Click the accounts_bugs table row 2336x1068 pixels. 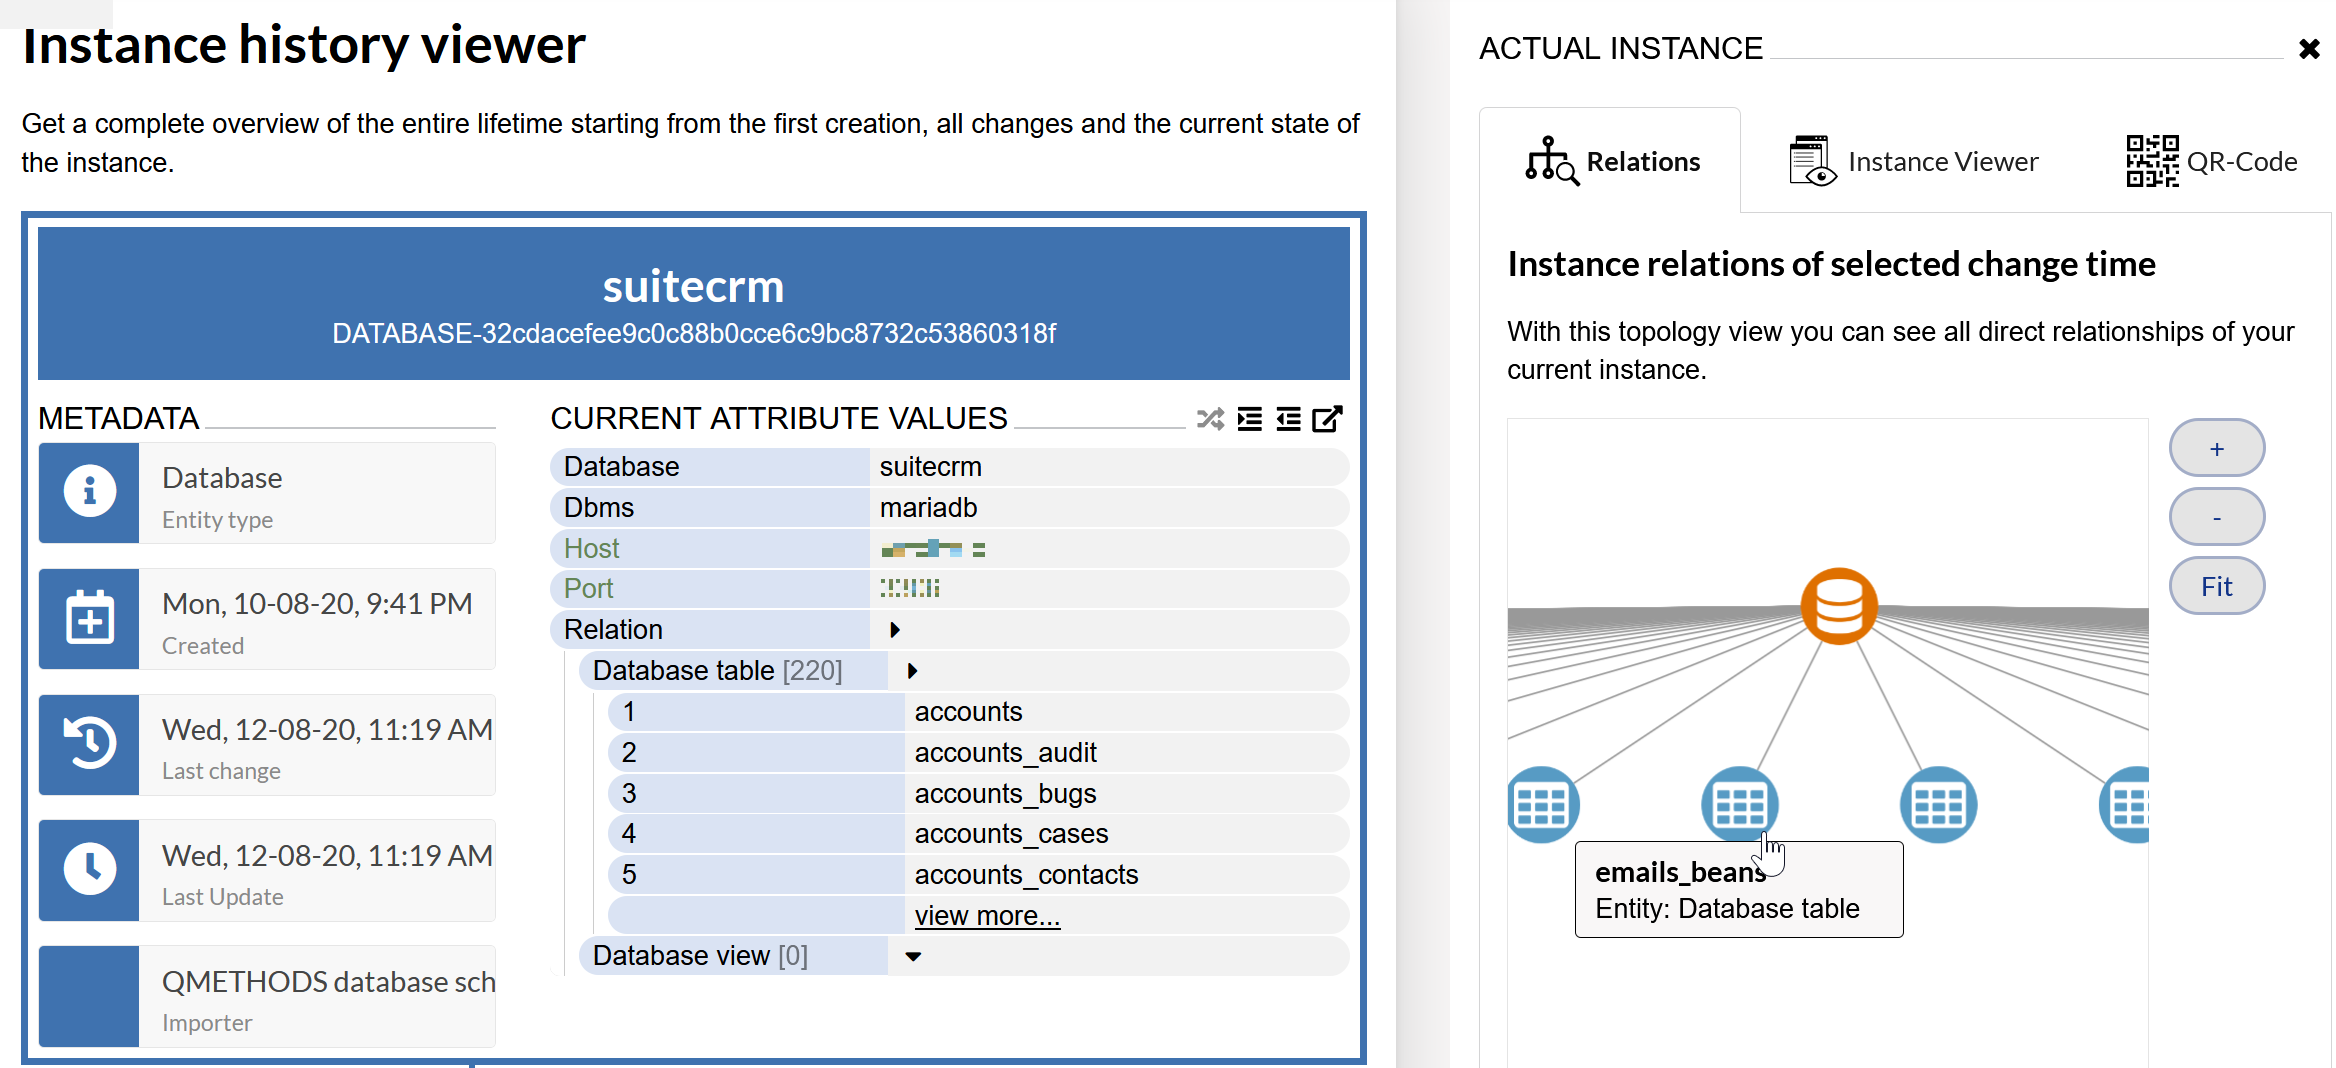click(978, 793)
